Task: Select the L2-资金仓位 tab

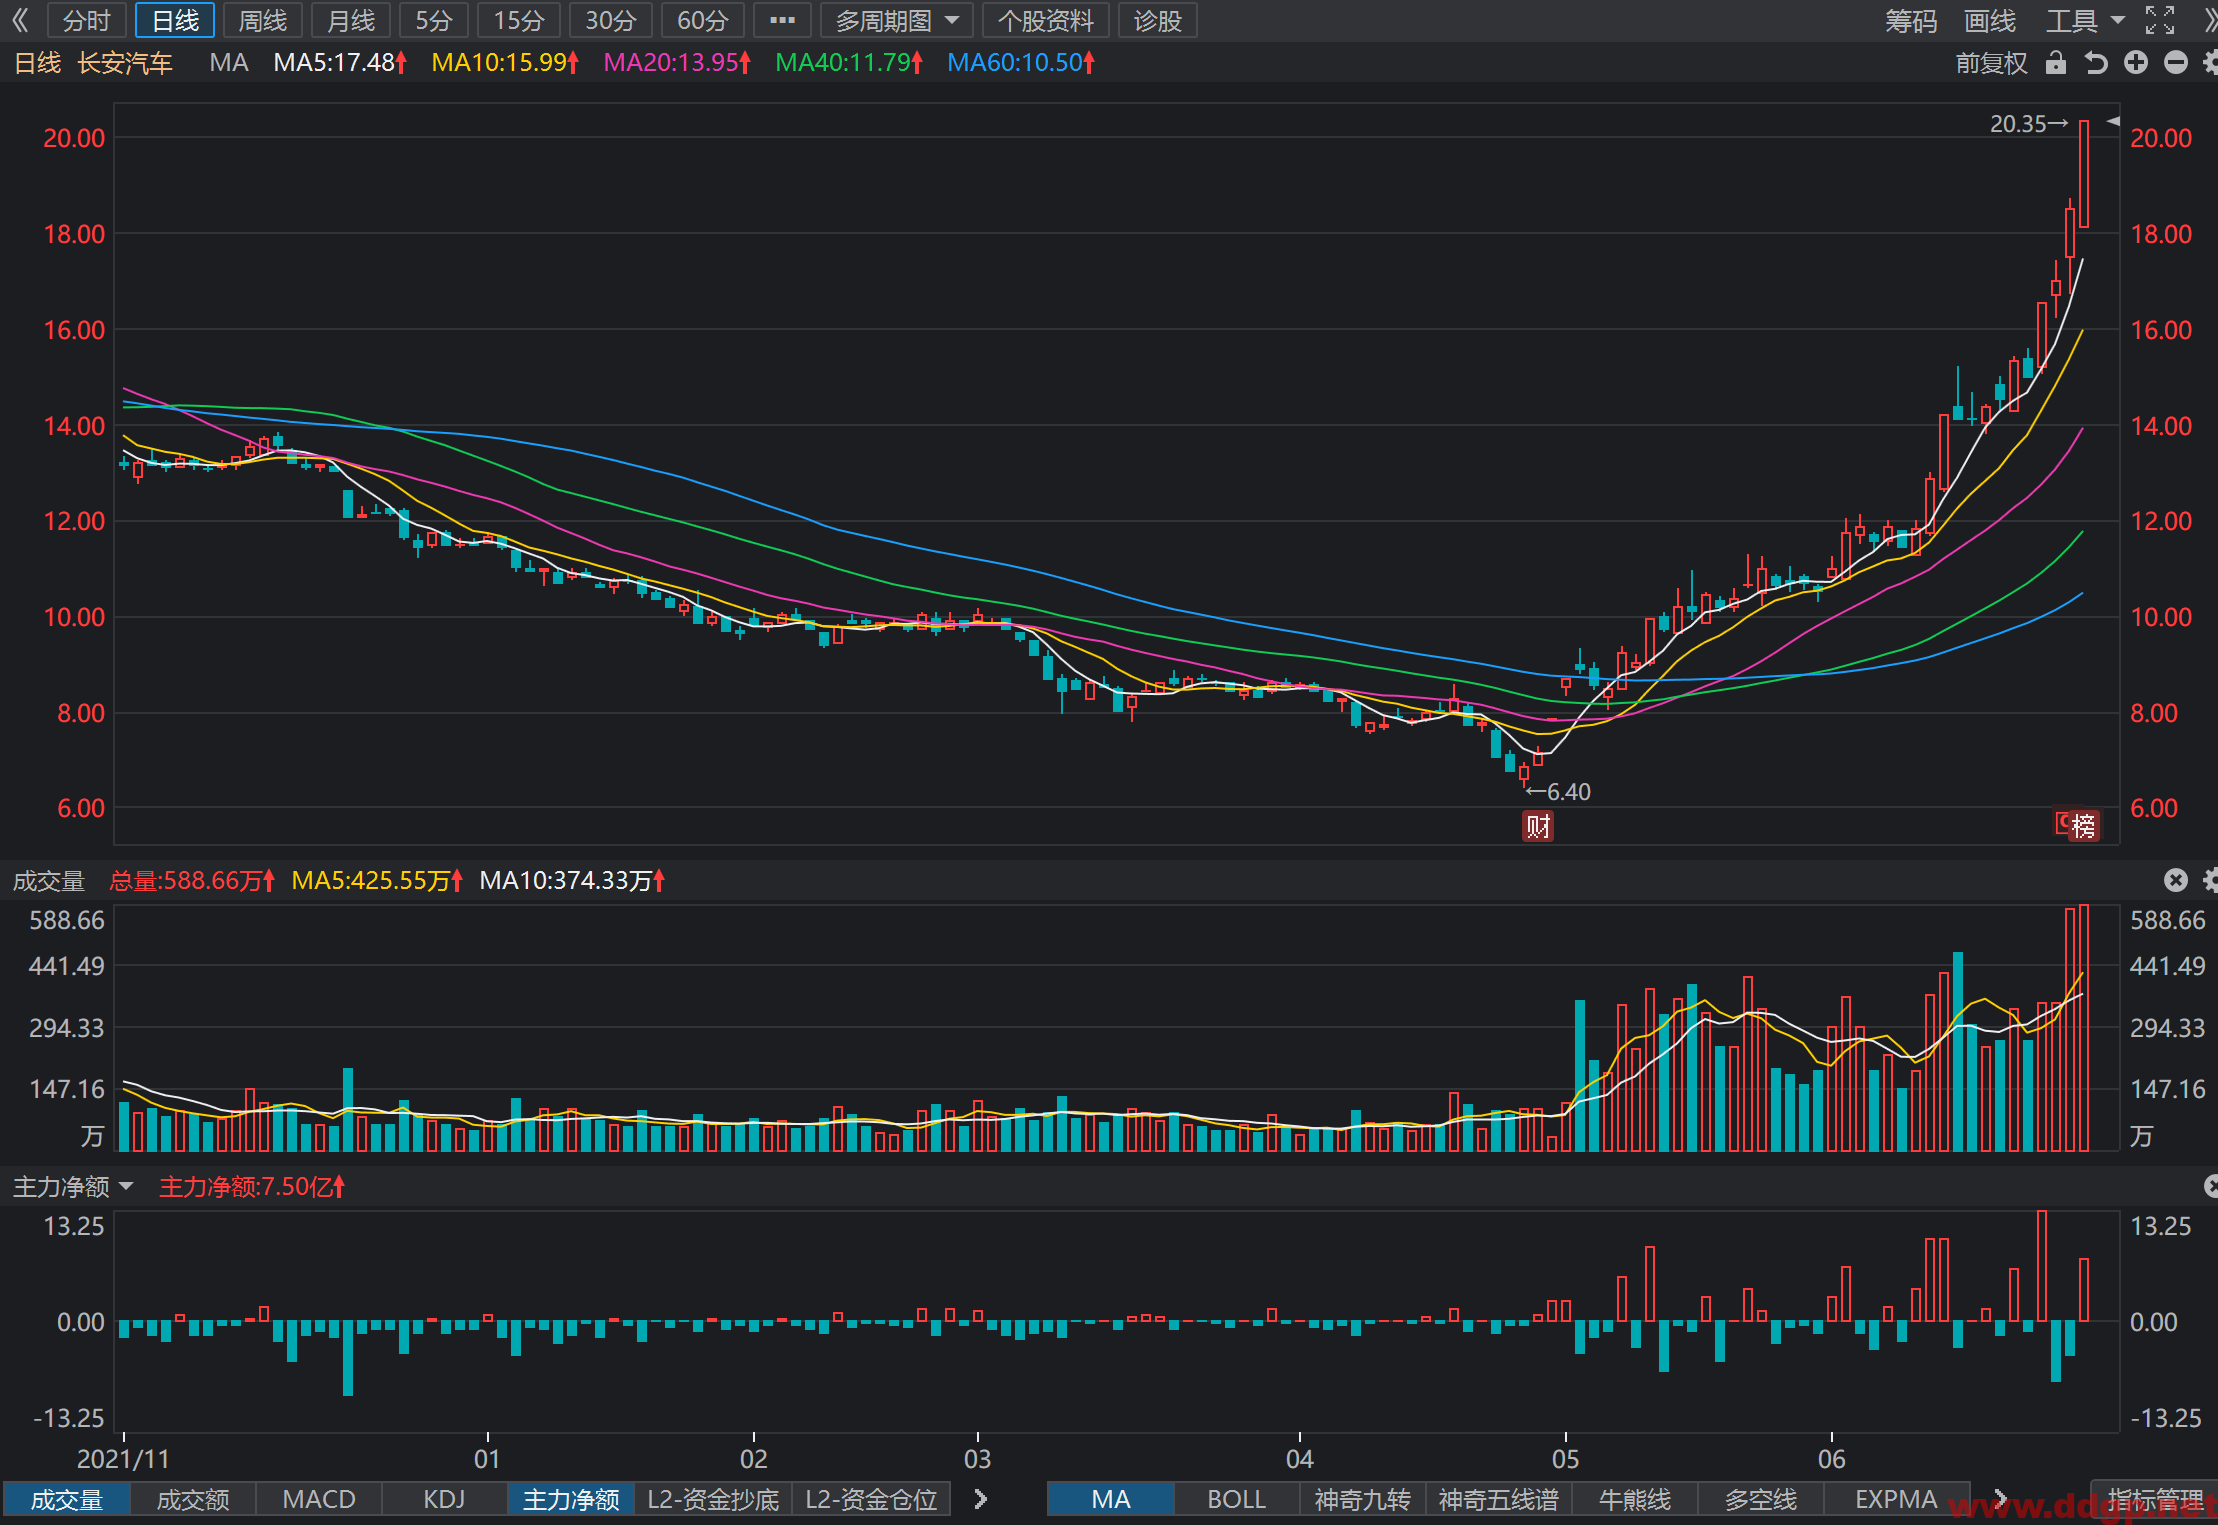Action: tap(871, 1499)
